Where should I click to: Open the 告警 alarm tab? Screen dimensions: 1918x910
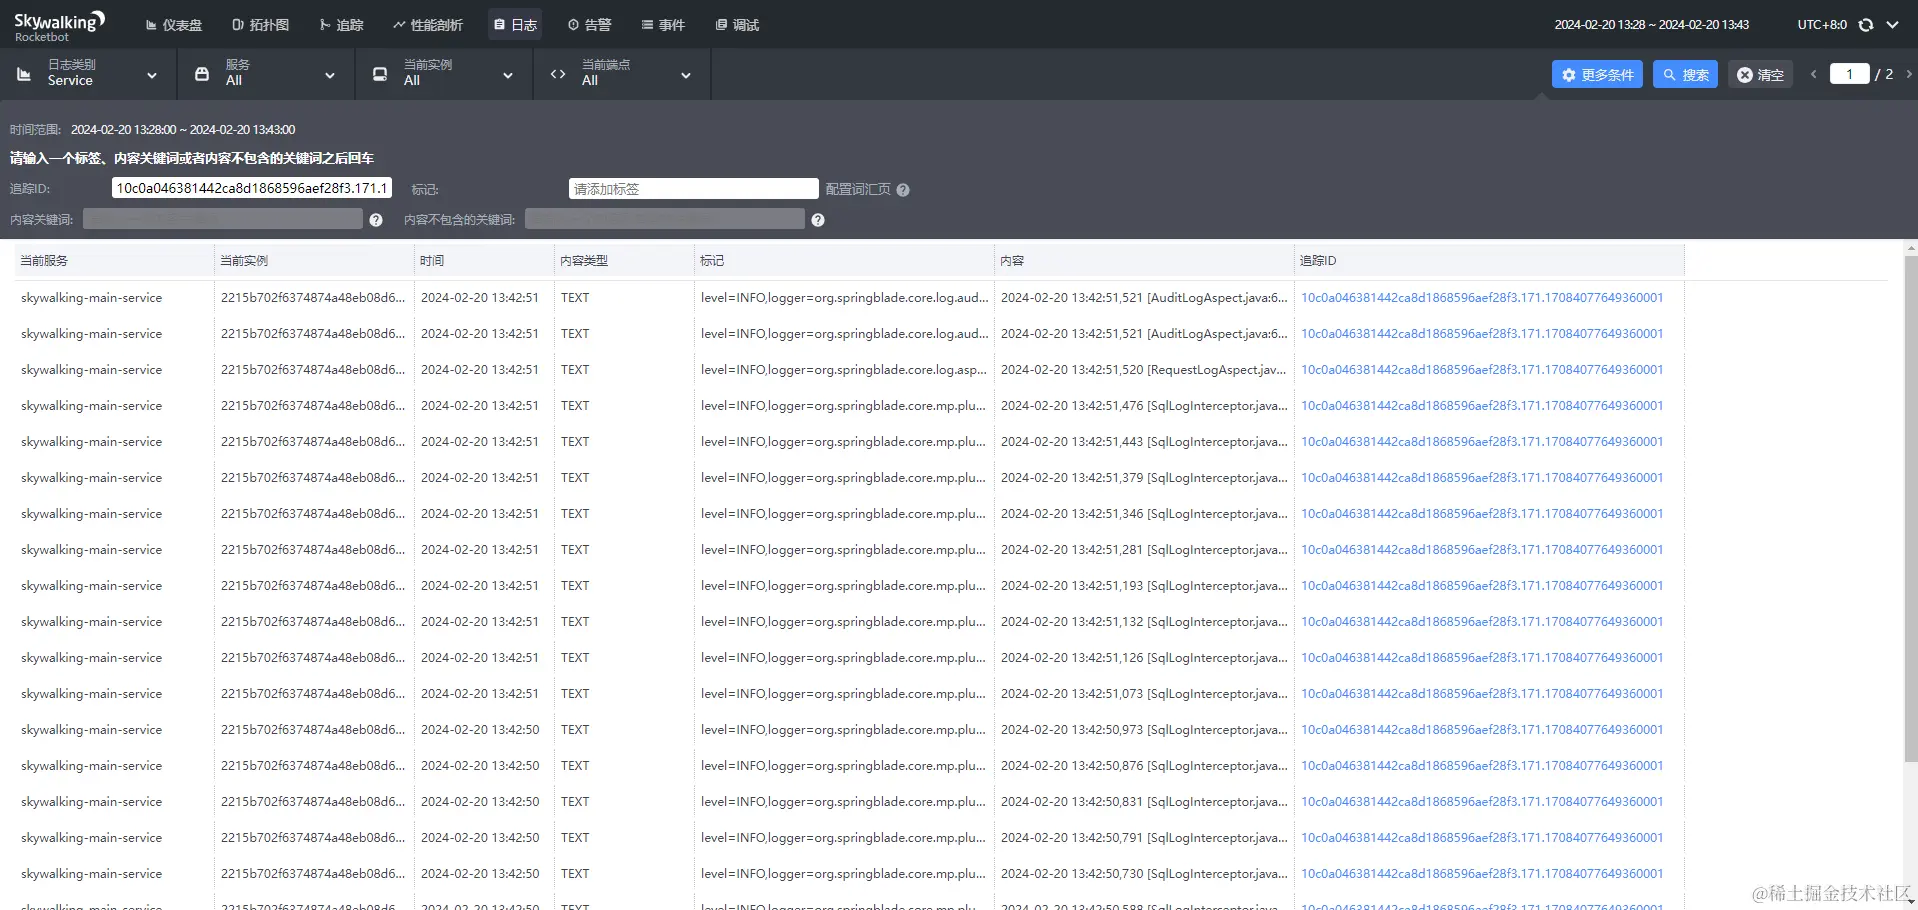click(589, 25)
